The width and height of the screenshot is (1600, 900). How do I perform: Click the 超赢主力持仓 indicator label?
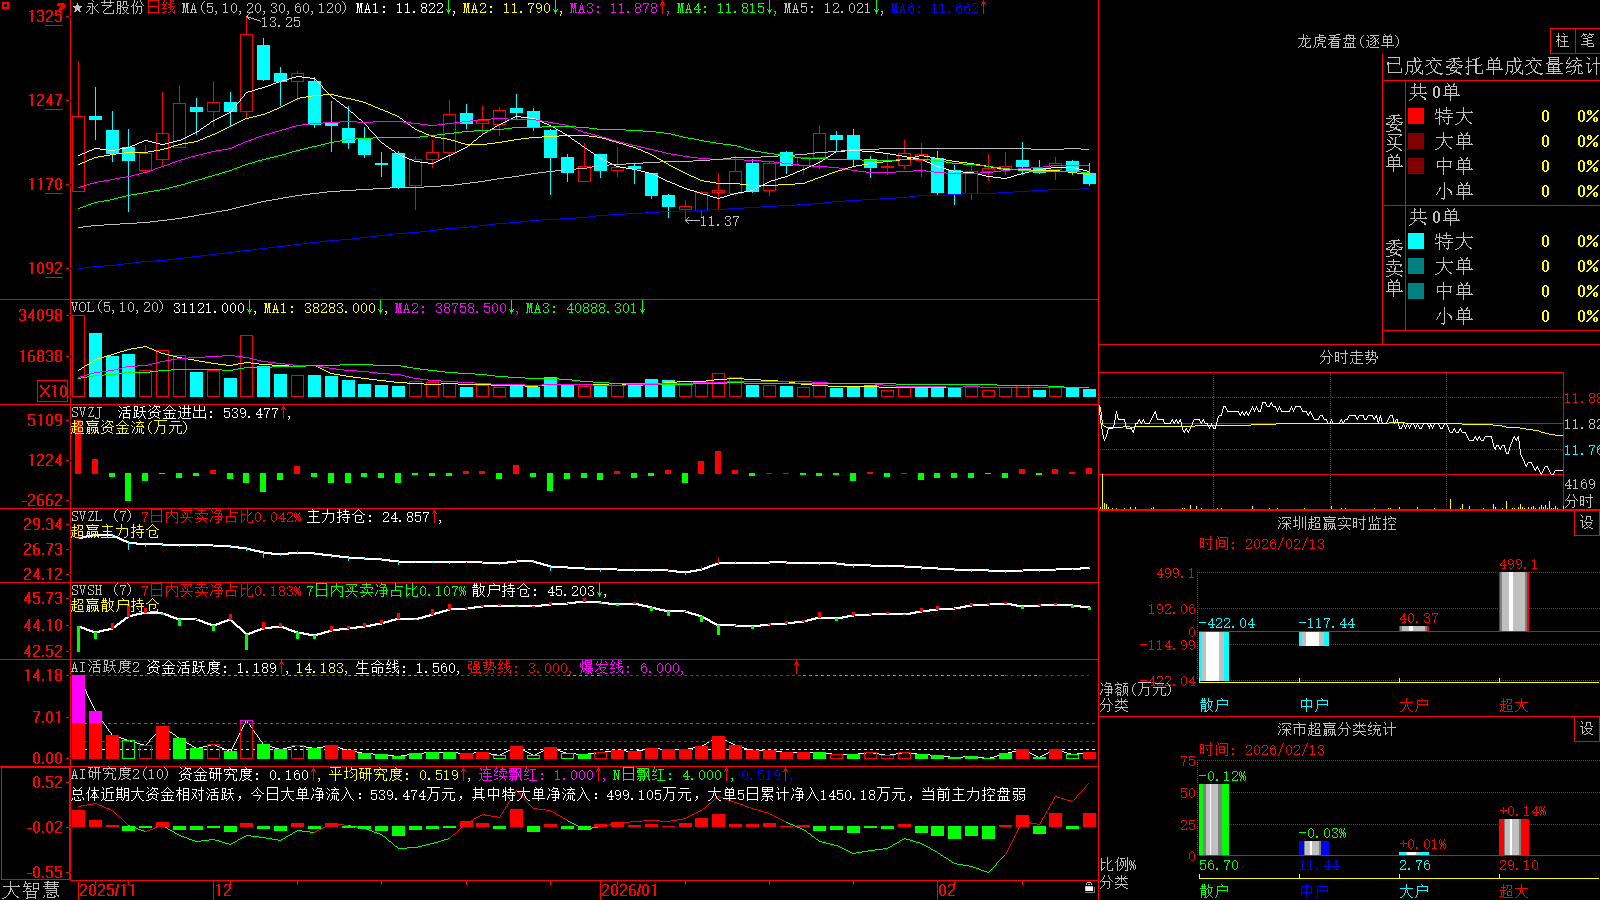[115, 531]
